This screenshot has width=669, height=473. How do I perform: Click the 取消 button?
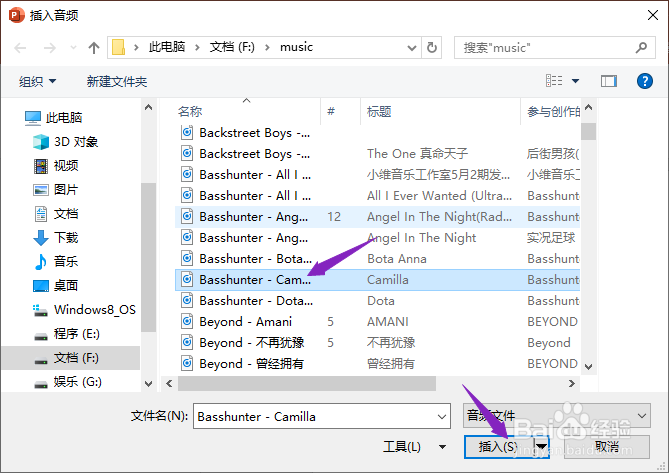coord(607,447)
